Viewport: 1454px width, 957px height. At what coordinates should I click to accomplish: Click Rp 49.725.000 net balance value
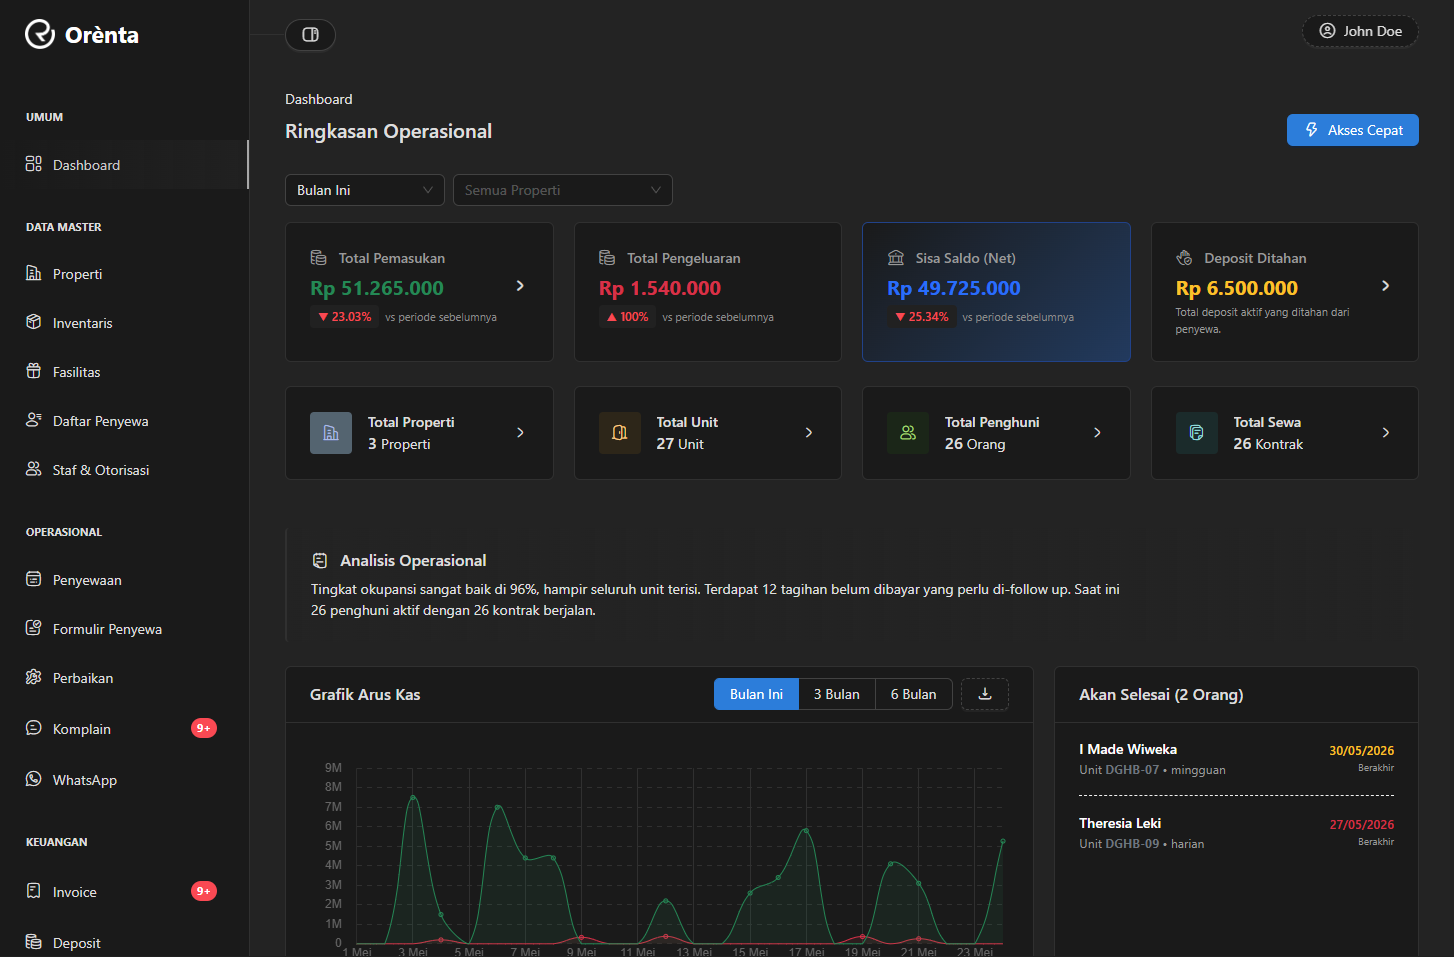pyautogui.click(x=954, y=288)
